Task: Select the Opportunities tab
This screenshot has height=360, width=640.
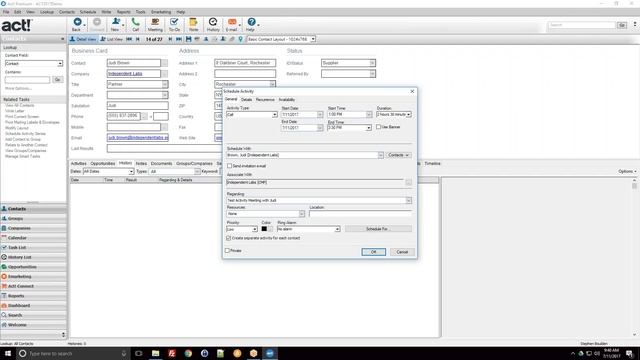Action: 103,163
